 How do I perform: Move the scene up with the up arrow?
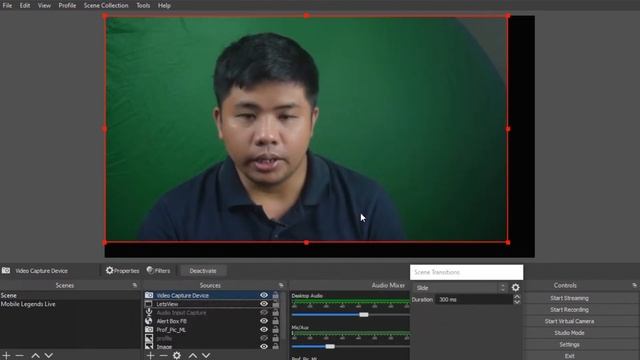coord(36,356)
